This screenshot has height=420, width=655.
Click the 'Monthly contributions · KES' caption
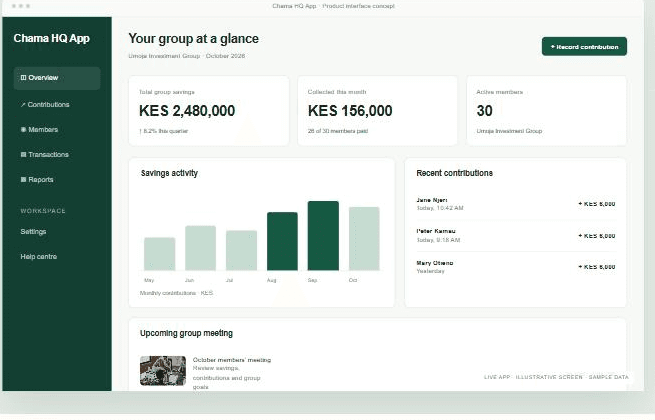[176, 293]
